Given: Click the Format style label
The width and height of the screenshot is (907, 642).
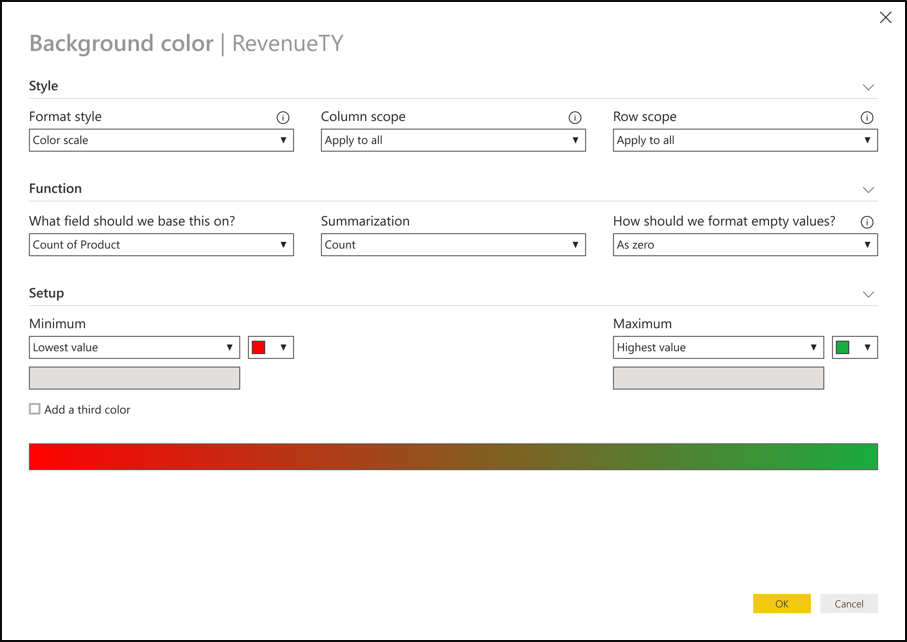Looking at the screenshot, I should point(65,117).
